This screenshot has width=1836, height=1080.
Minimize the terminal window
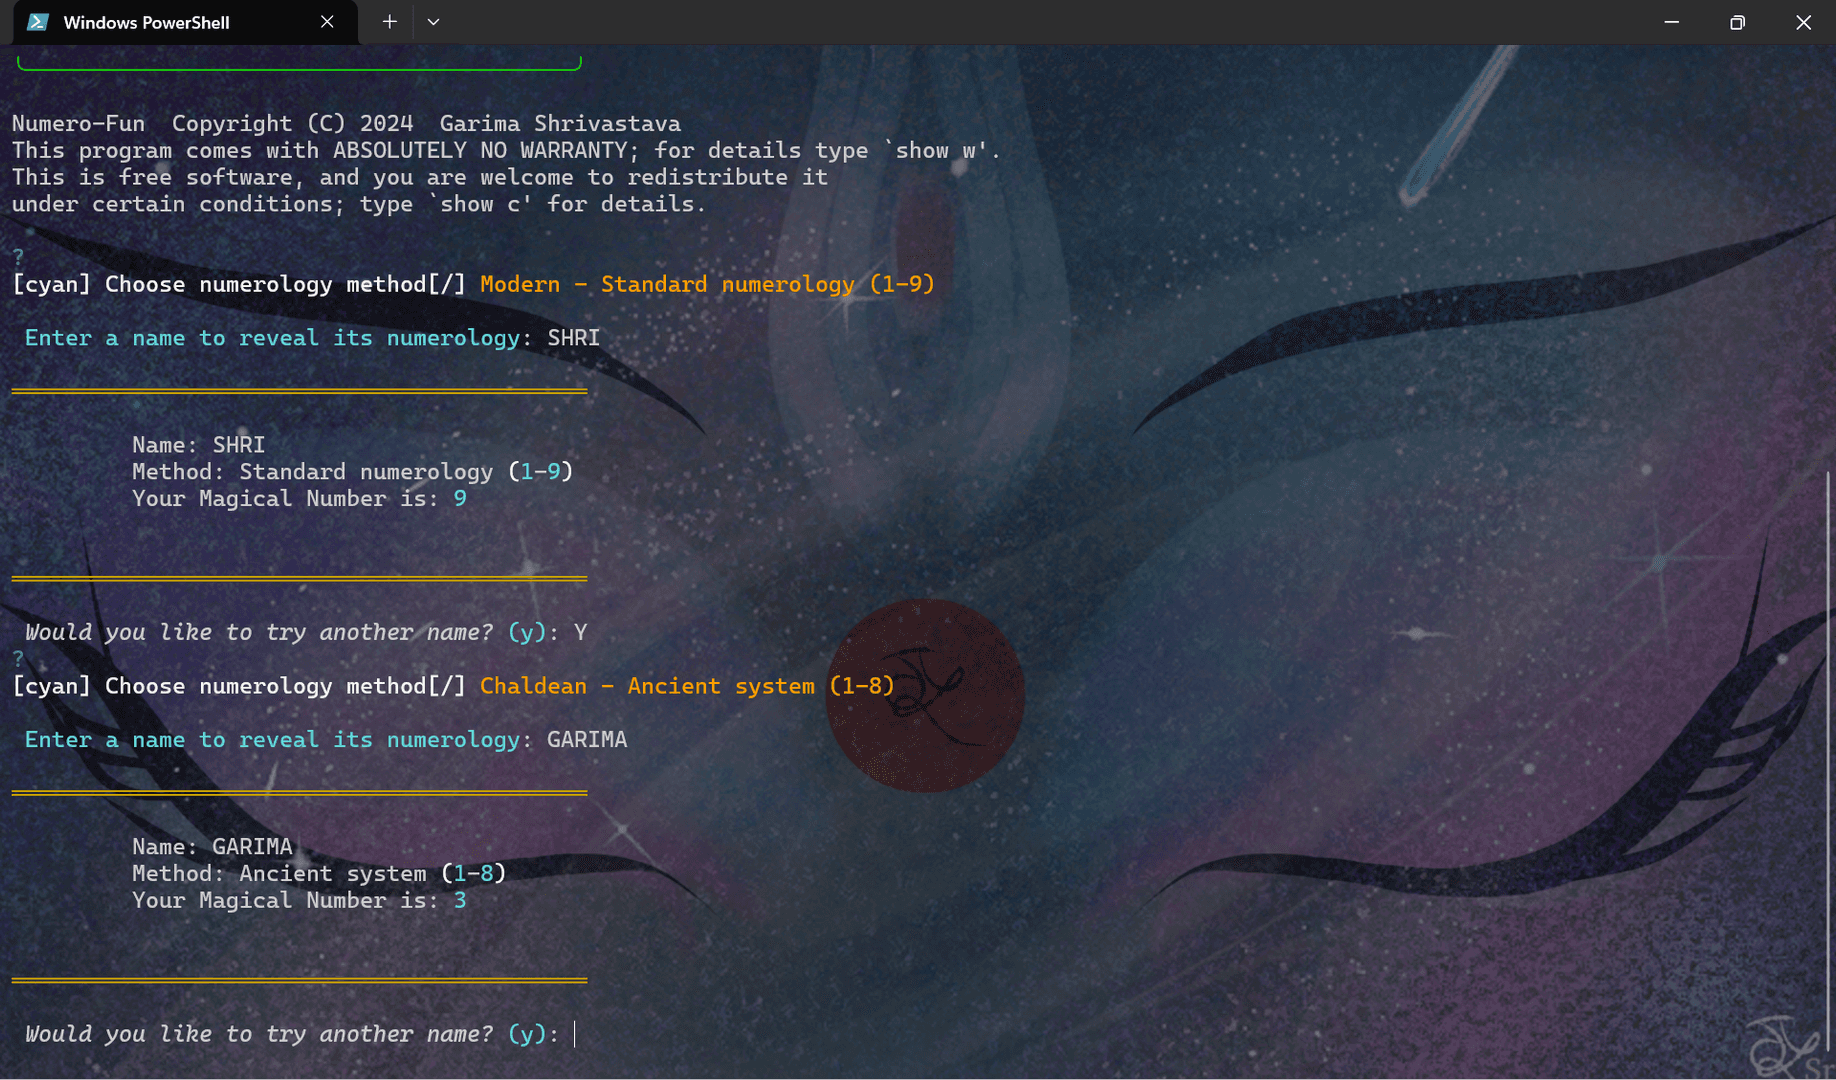[x=1671, y=22]
